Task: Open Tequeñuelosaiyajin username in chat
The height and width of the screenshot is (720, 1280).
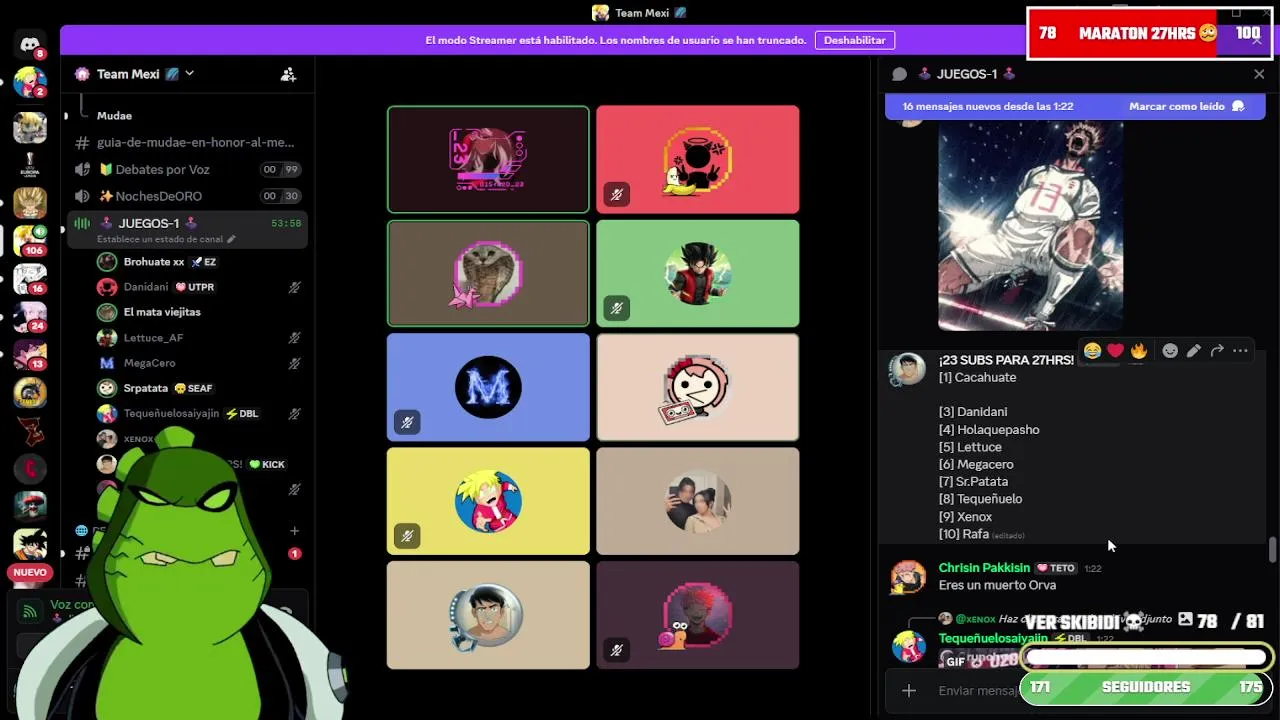Action: point(993,638)
